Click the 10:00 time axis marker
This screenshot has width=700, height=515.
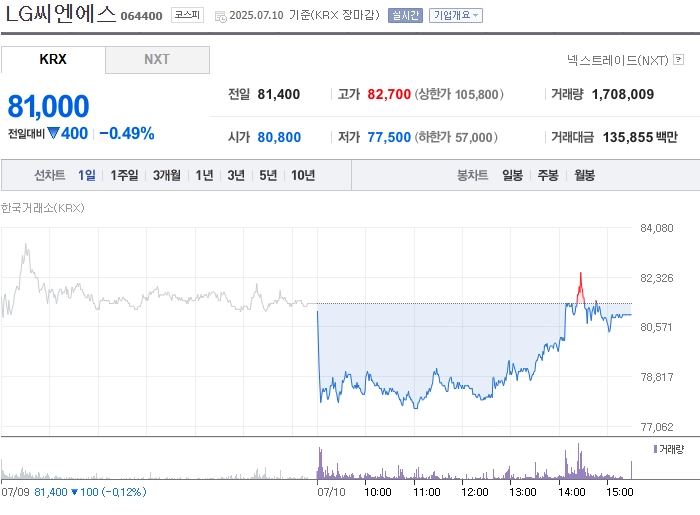point(378,492)
